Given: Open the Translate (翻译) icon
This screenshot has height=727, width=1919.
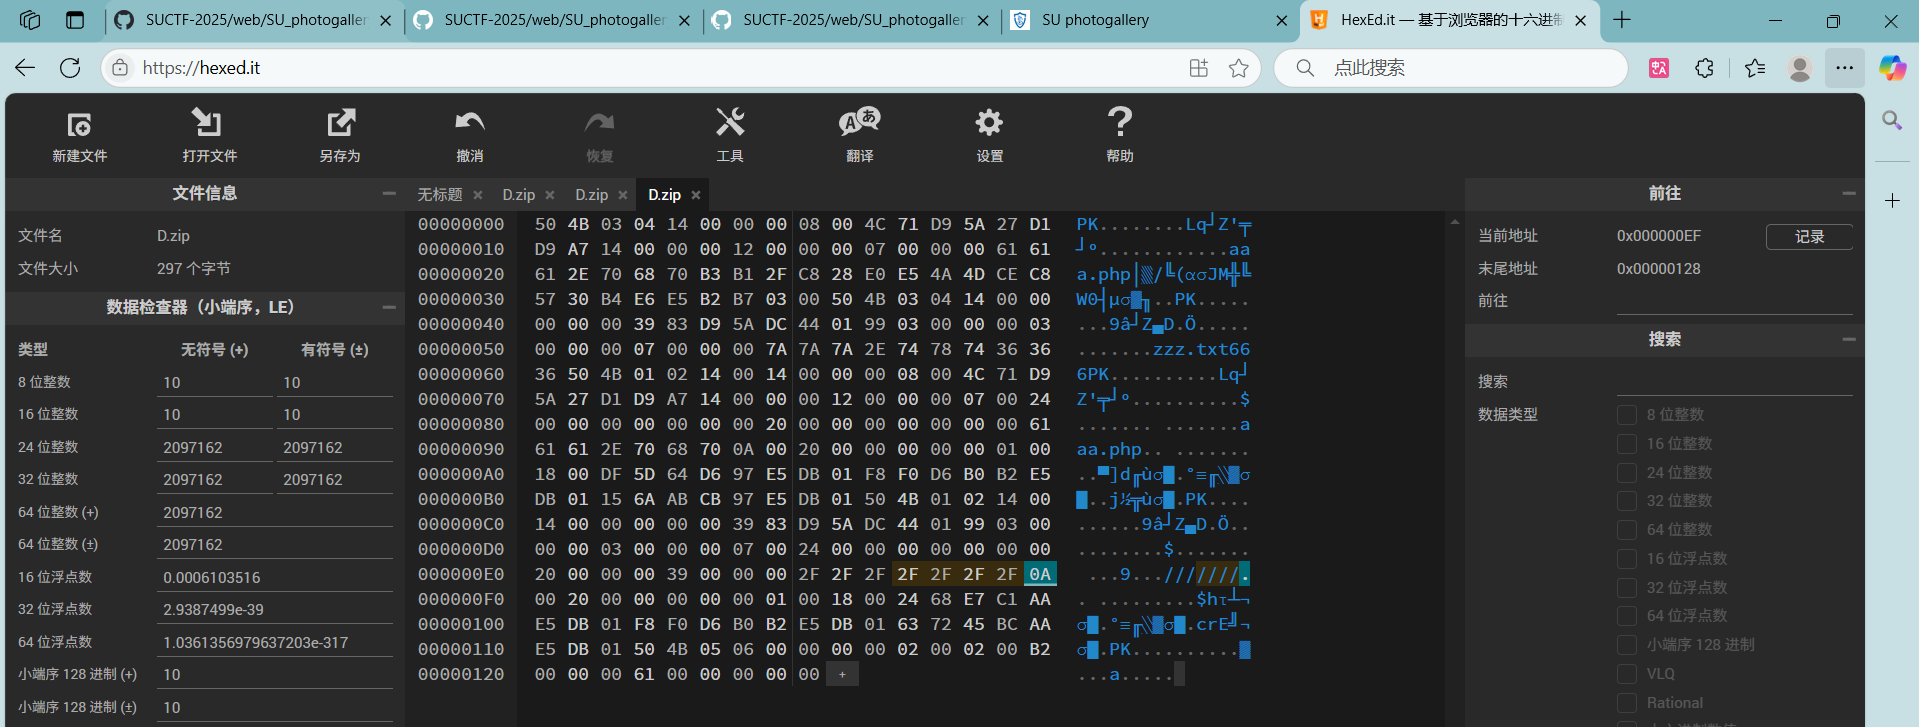Looking at the screenshot, I should pos(859,123).
